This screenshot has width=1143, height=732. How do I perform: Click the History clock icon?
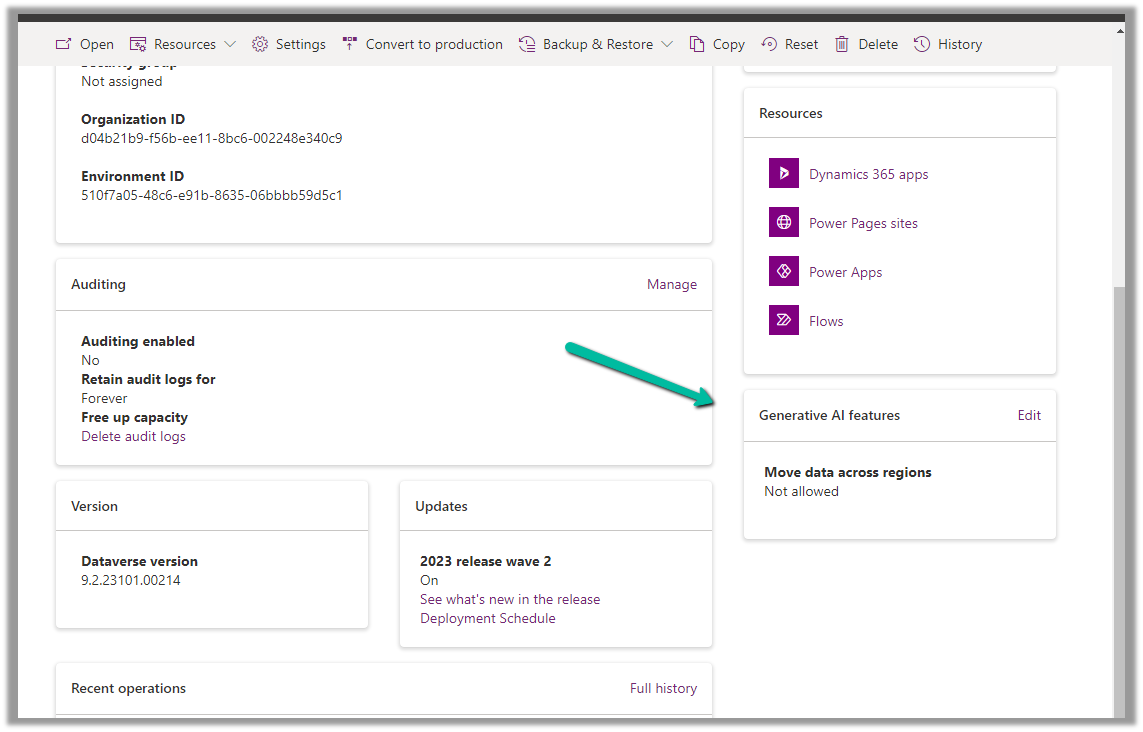click(x=922, y=44)
